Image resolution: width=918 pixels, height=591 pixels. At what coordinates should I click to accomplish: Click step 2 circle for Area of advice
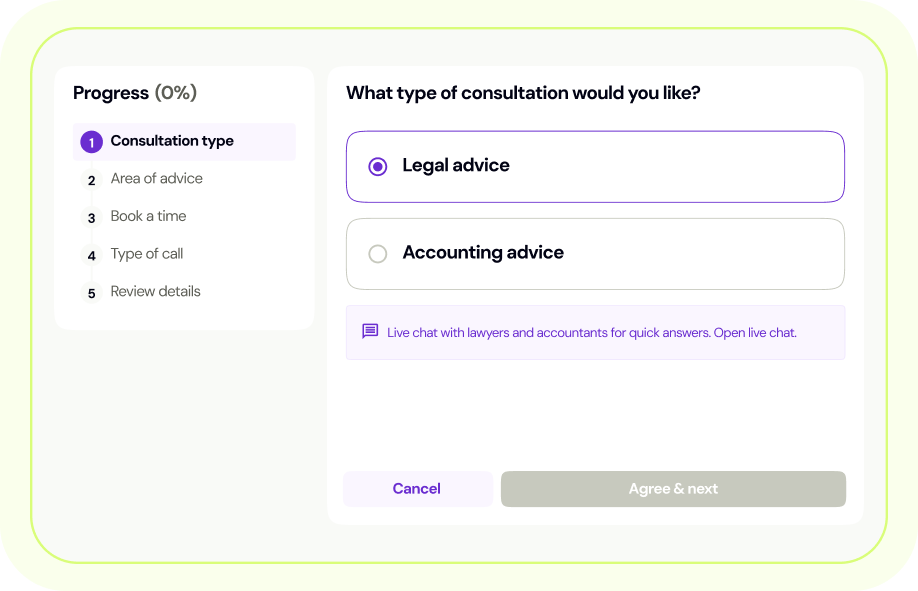(91, 180)
